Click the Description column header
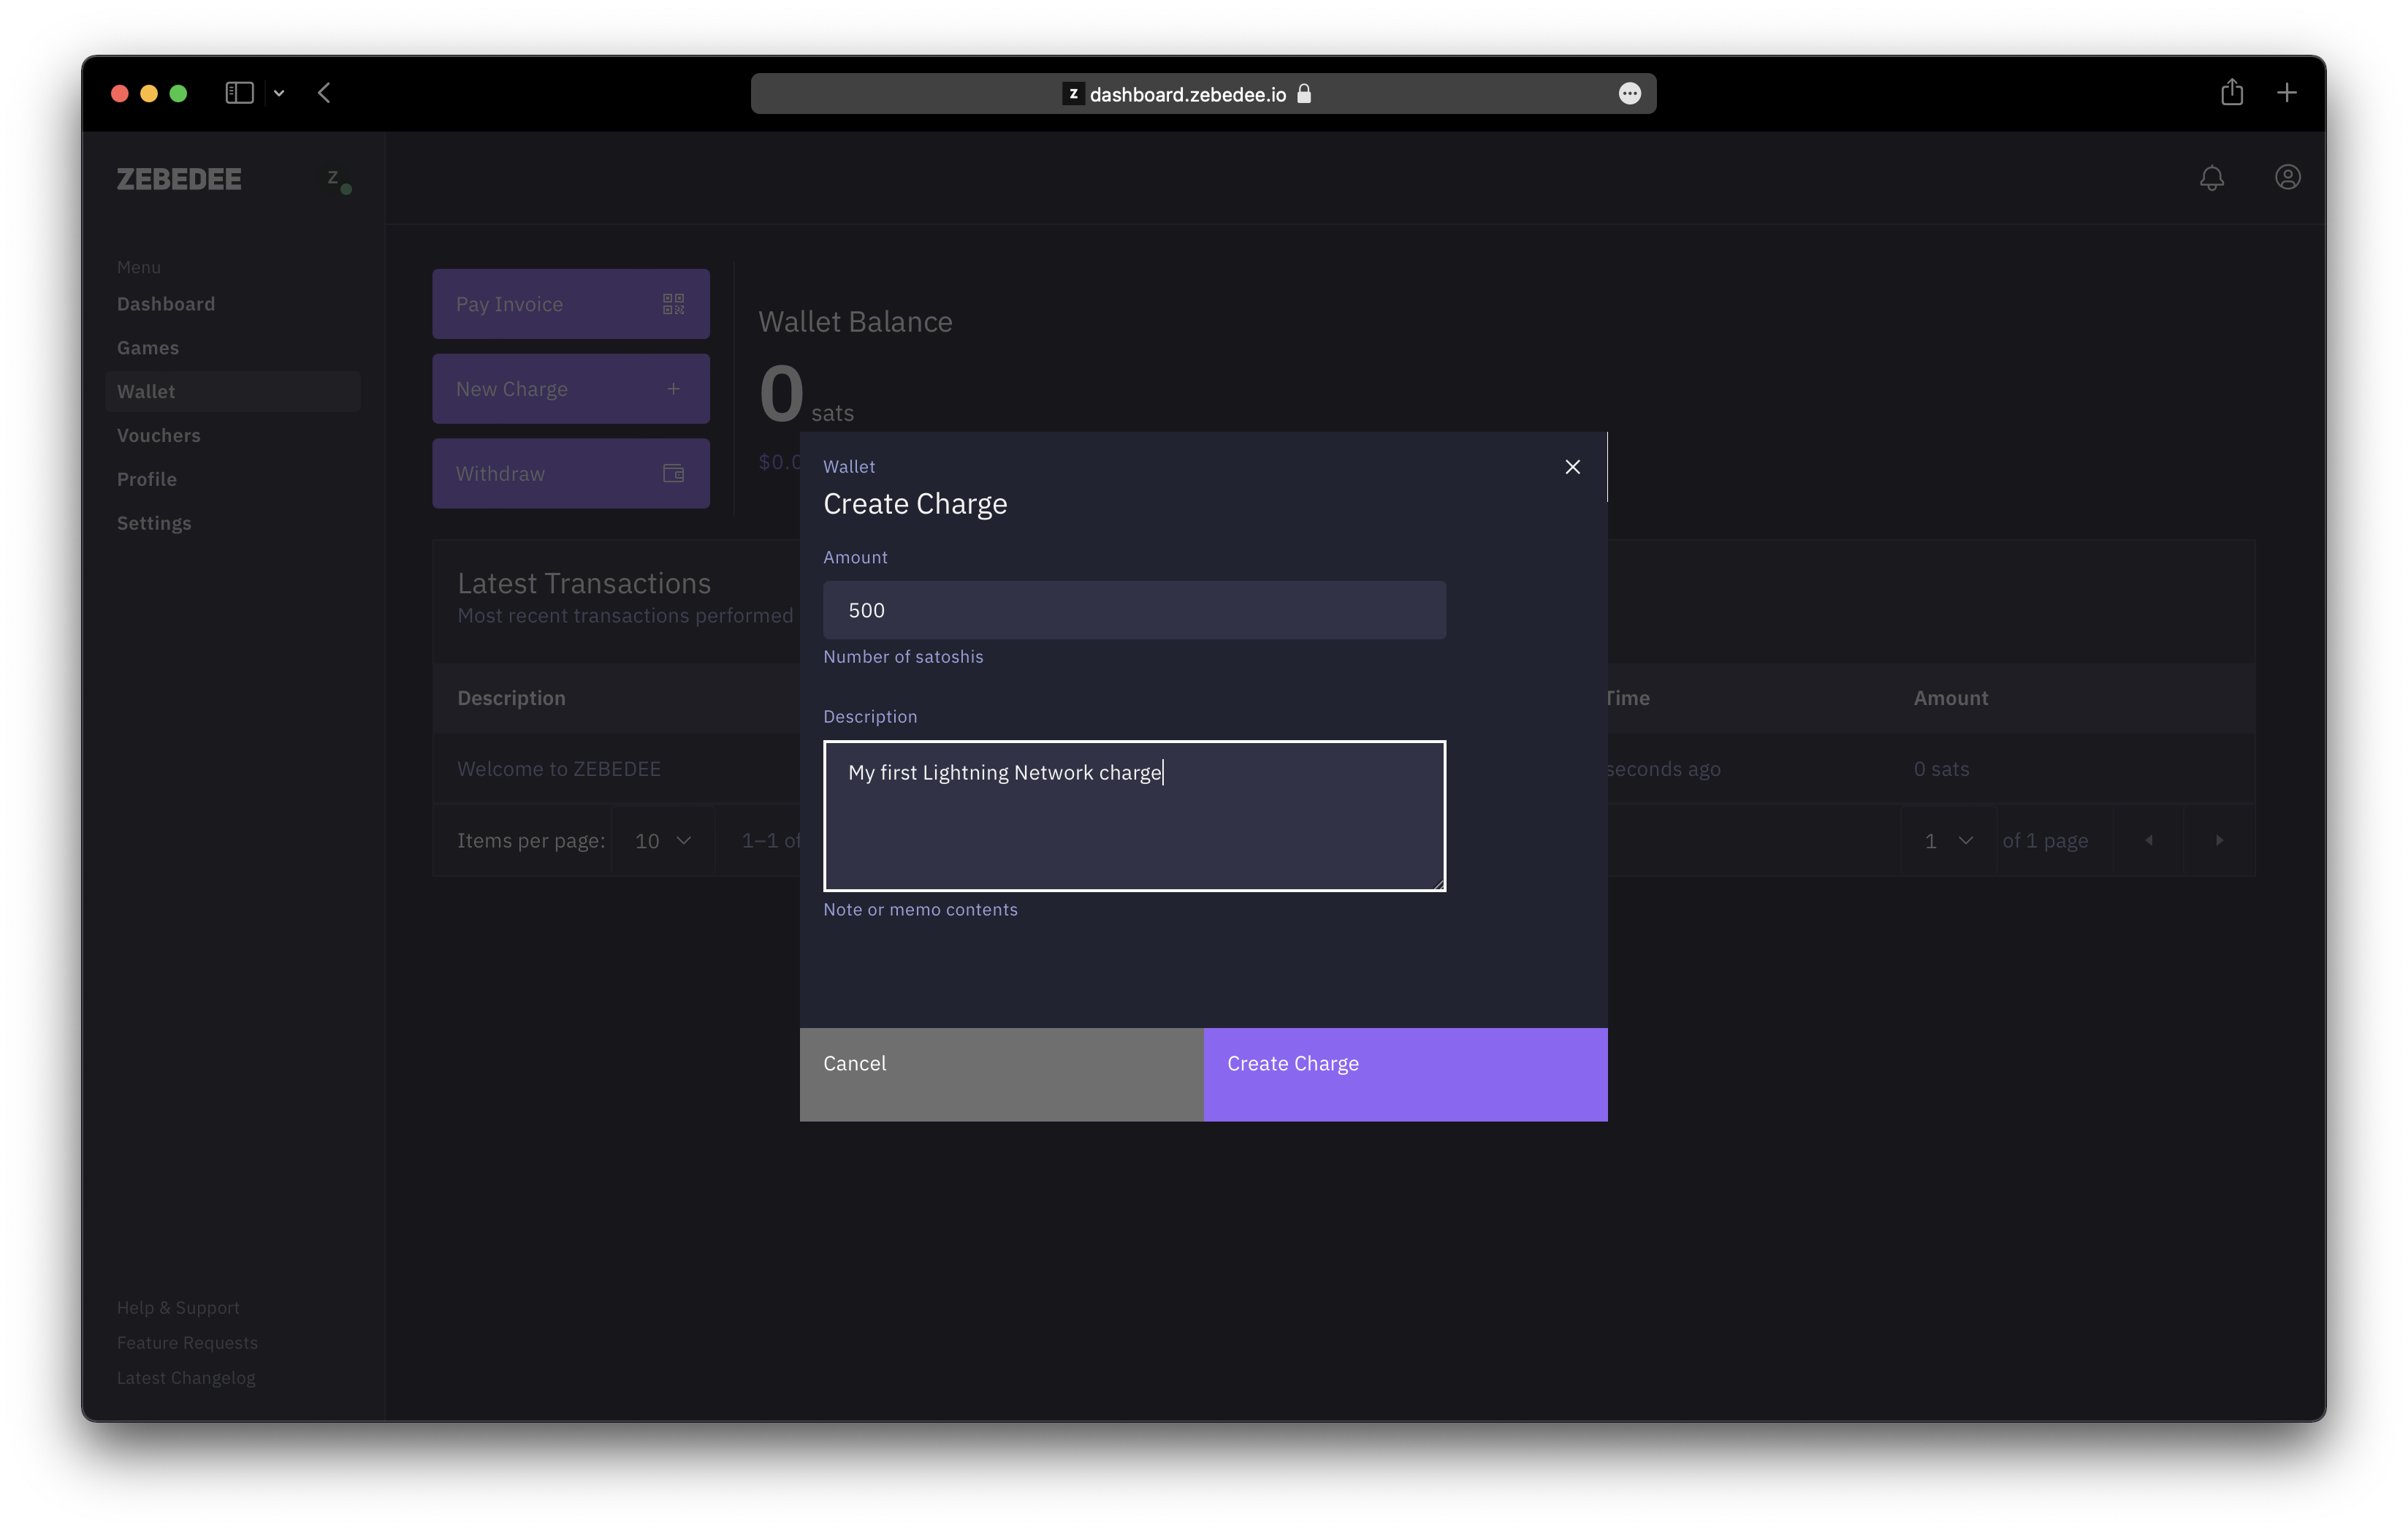The height and width of the screenshot is (1530, 2408). coord(511,698)
